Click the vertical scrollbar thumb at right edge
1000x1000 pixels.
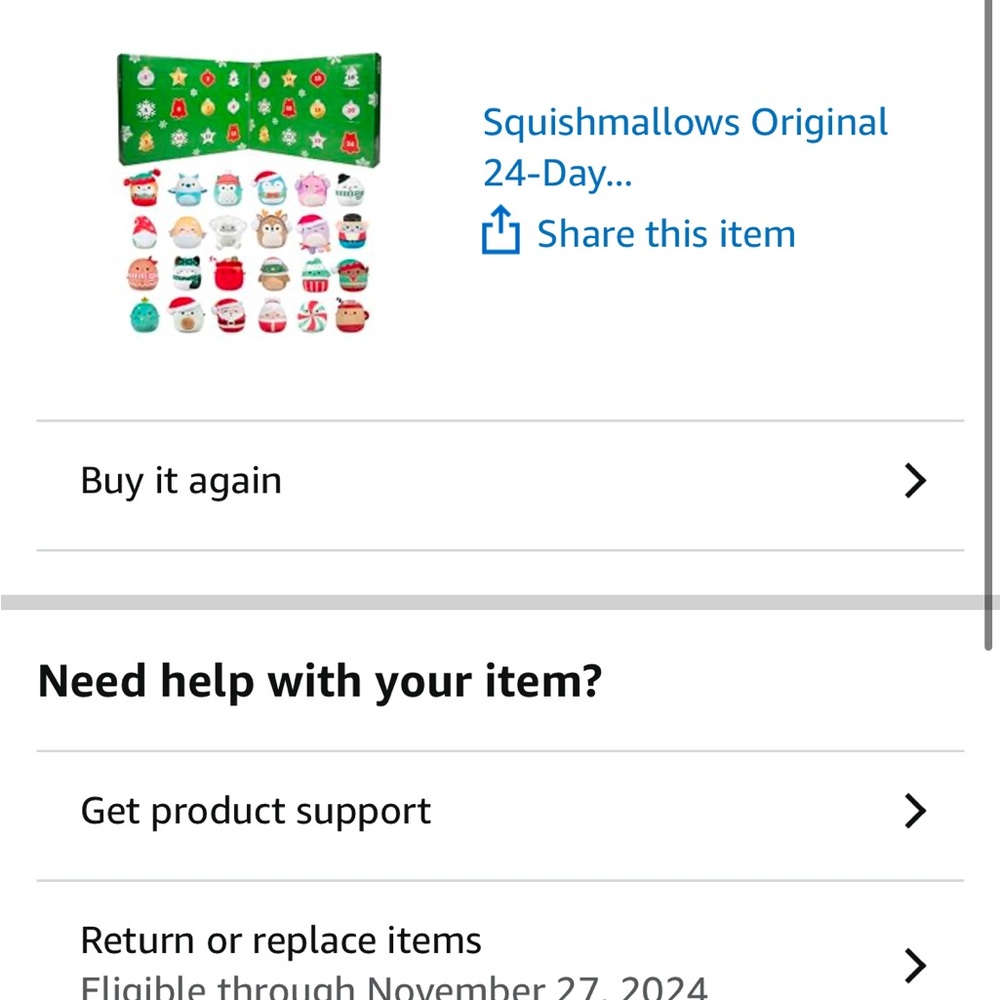989,325
